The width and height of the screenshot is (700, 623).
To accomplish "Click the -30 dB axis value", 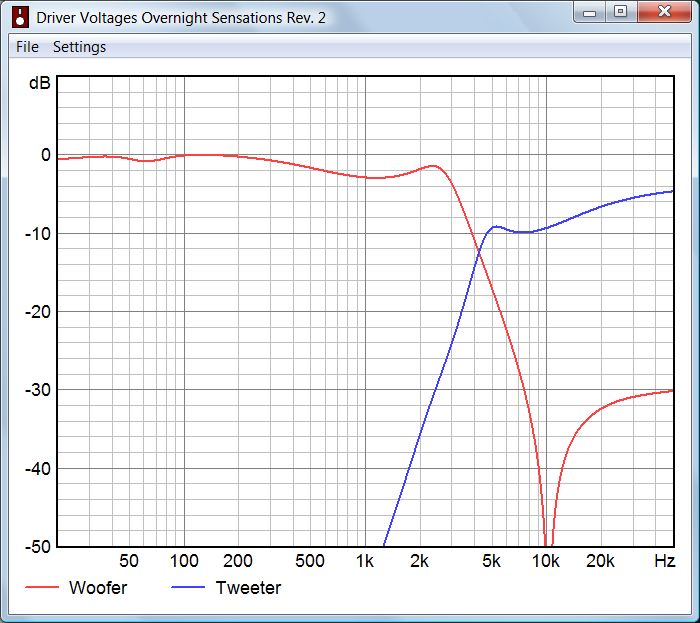I will tap(38, 390).
